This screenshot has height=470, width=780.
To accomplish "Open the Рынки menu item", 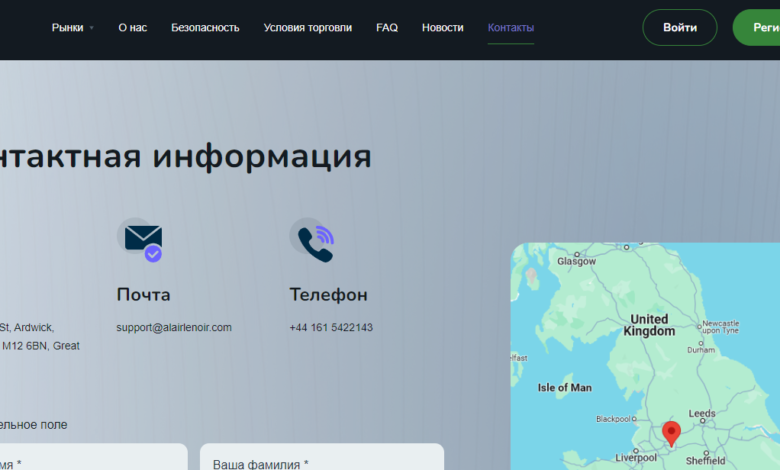I will point(68,28).
